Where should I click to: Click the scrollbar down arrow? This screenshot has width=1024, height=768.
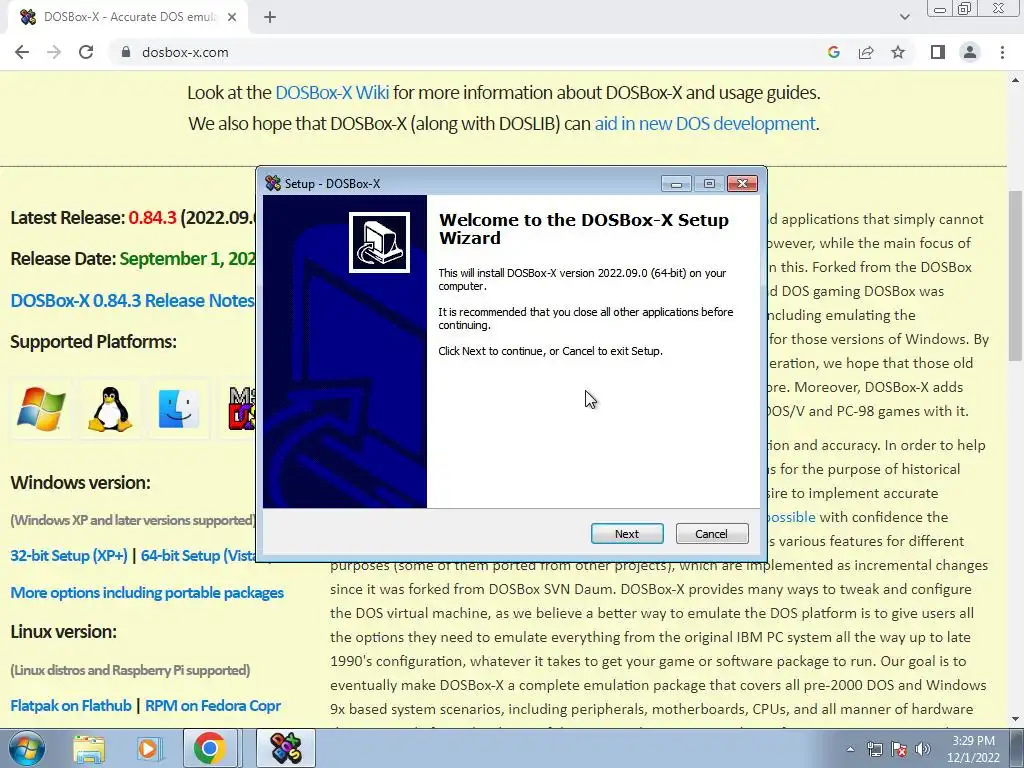point(1015,720)
